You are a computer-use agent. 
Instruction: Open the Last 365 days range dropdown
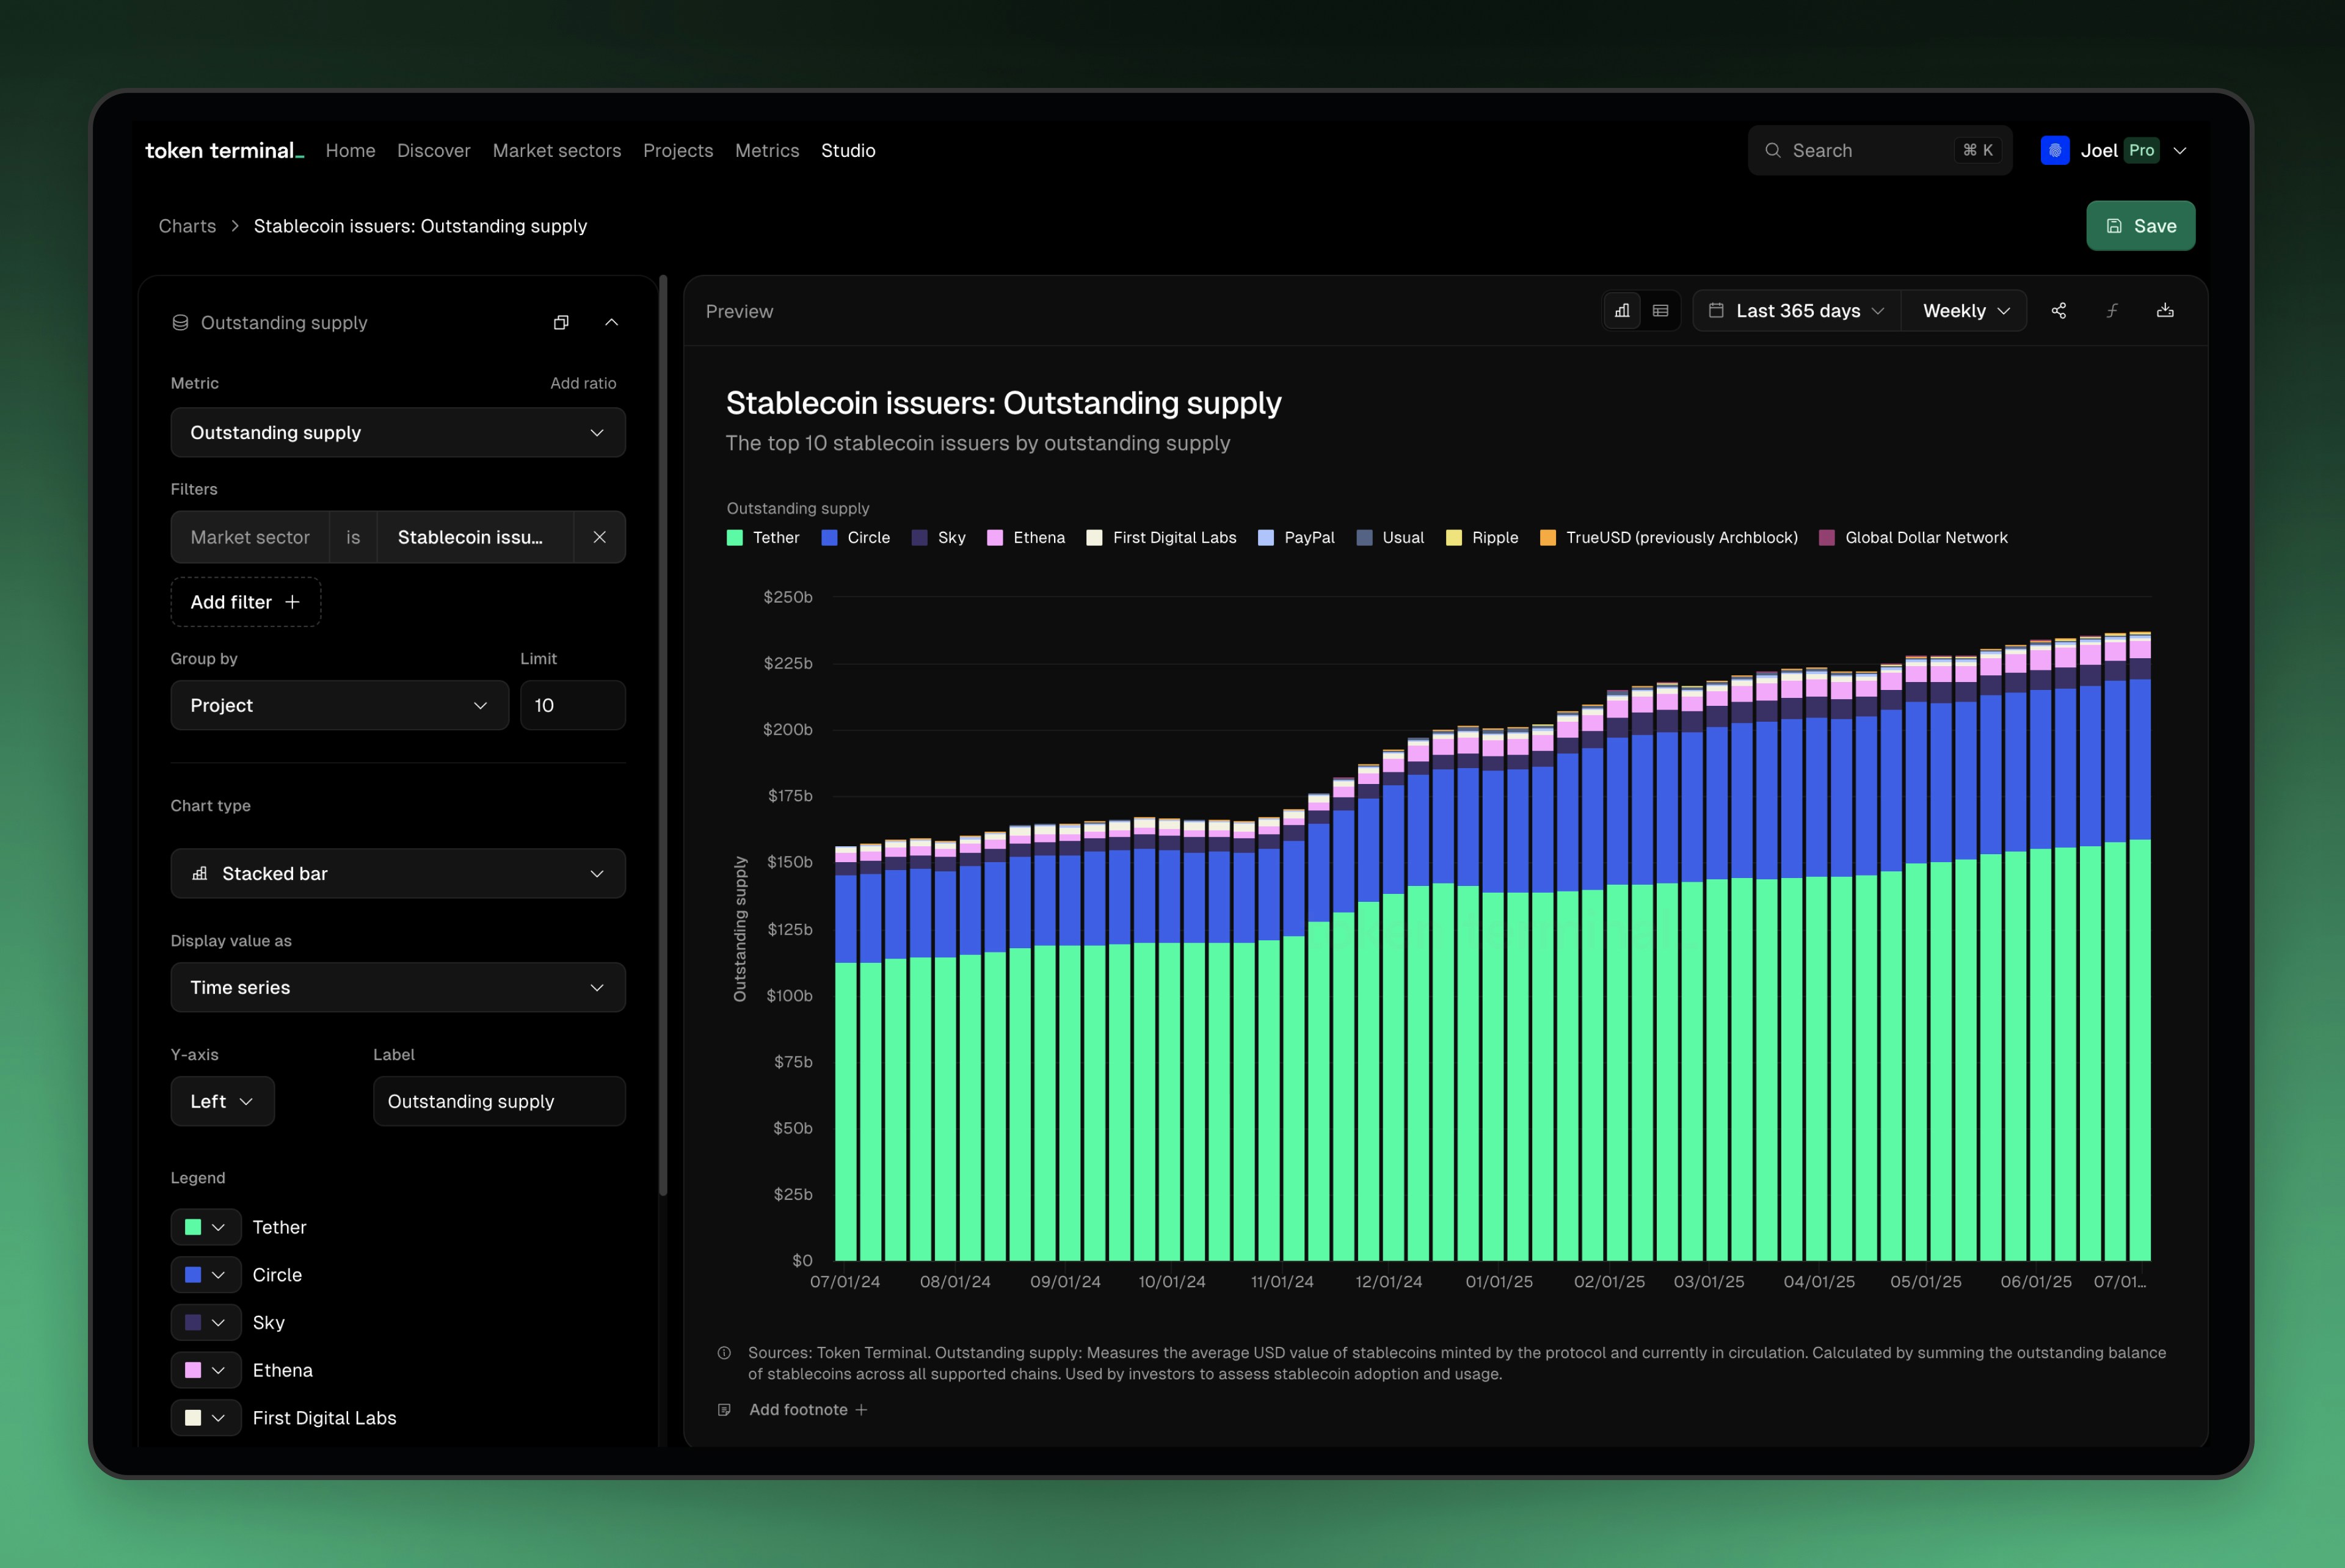tap(1796, 311)
